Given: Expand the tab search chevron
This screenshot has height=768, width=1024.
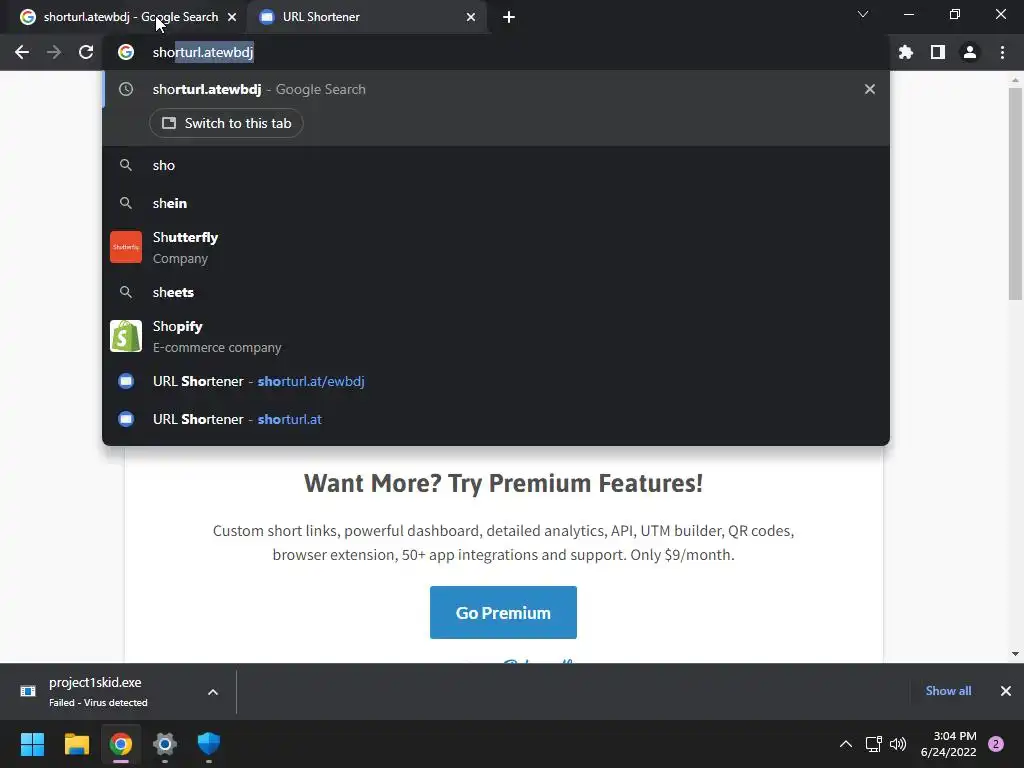Looking at the screenshot, I should [863, 14].
